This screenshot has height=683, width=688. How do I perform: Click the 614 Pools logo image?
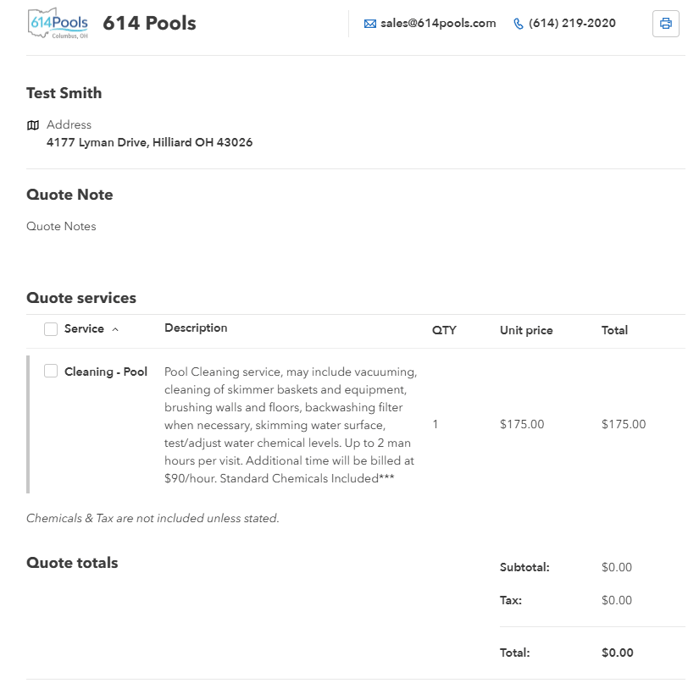tap(58, 23)
